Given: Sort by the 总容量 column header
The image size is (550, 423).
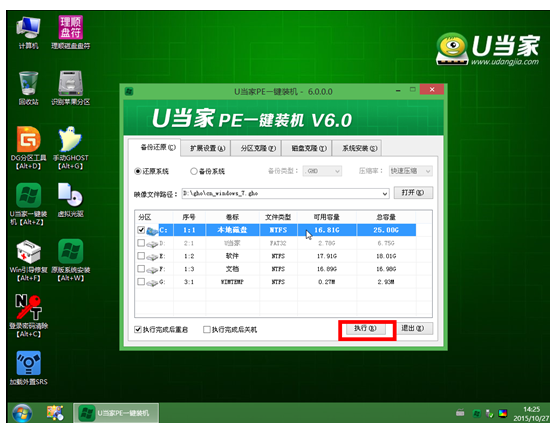Looking at the screenshot, I should [x=386, y=217].
